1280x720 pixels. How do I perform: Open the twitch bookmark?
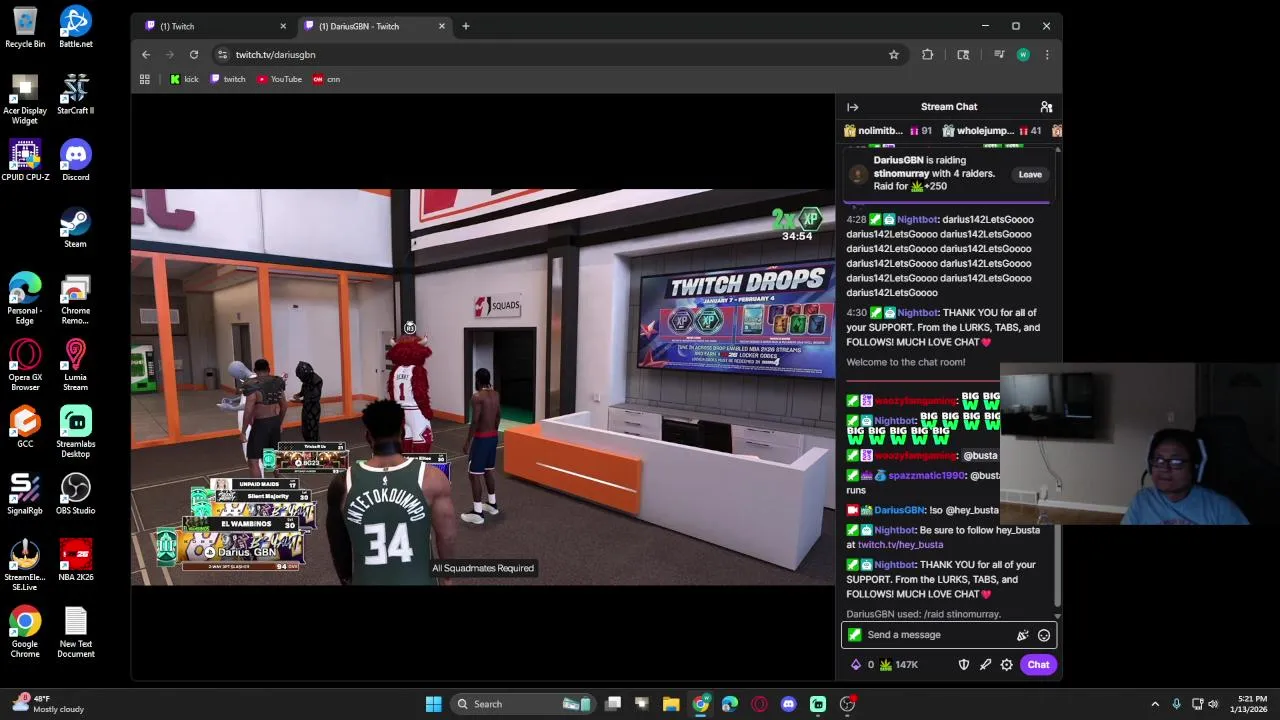[x=228, y=79]
